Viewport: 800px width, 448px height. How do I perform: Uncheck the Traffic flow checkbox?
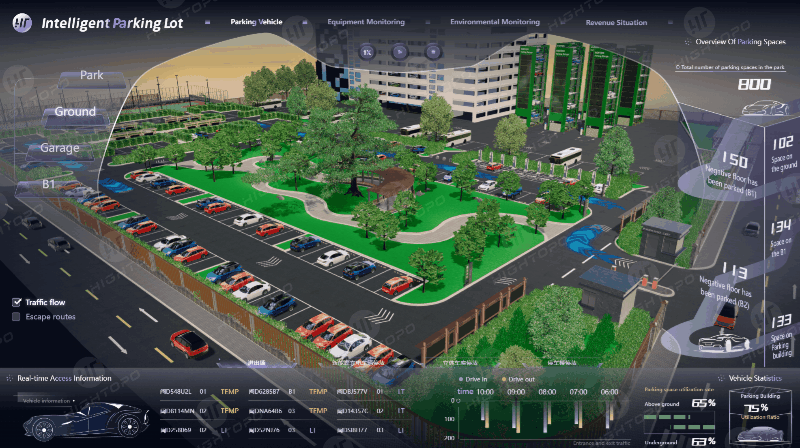coord(16,302)
